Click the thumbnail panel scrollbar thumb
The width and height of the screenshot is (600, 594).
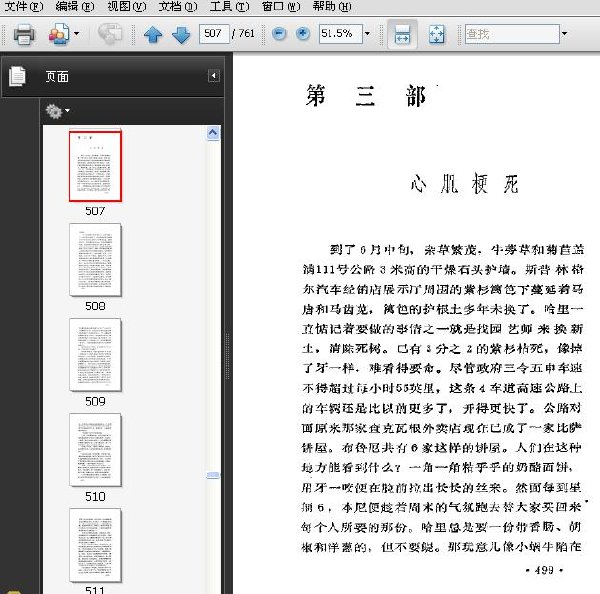pyautogui.click(x=213, y=475)
